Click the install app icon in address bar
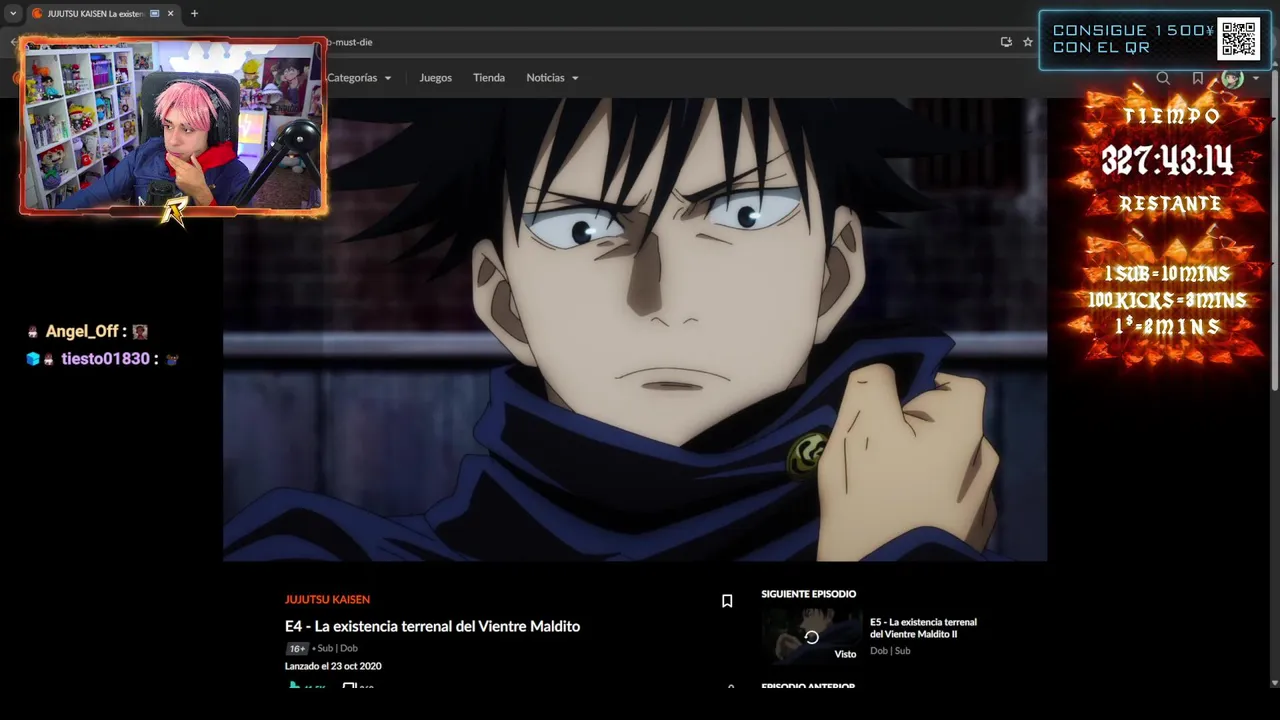 coord(1006,42)
